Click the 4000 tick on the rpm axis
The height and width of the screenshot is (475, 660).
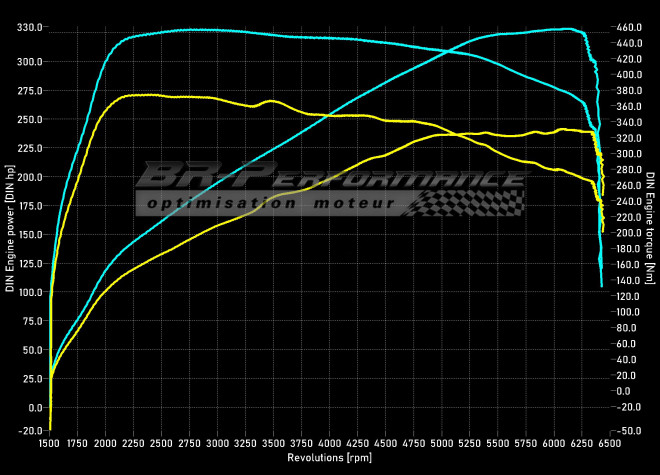pyautogui.click(x=330, y=441)
